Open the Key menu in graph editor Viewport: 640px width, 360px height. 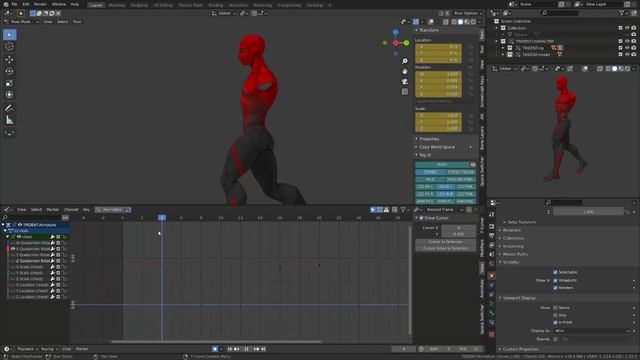click(86, 210)
